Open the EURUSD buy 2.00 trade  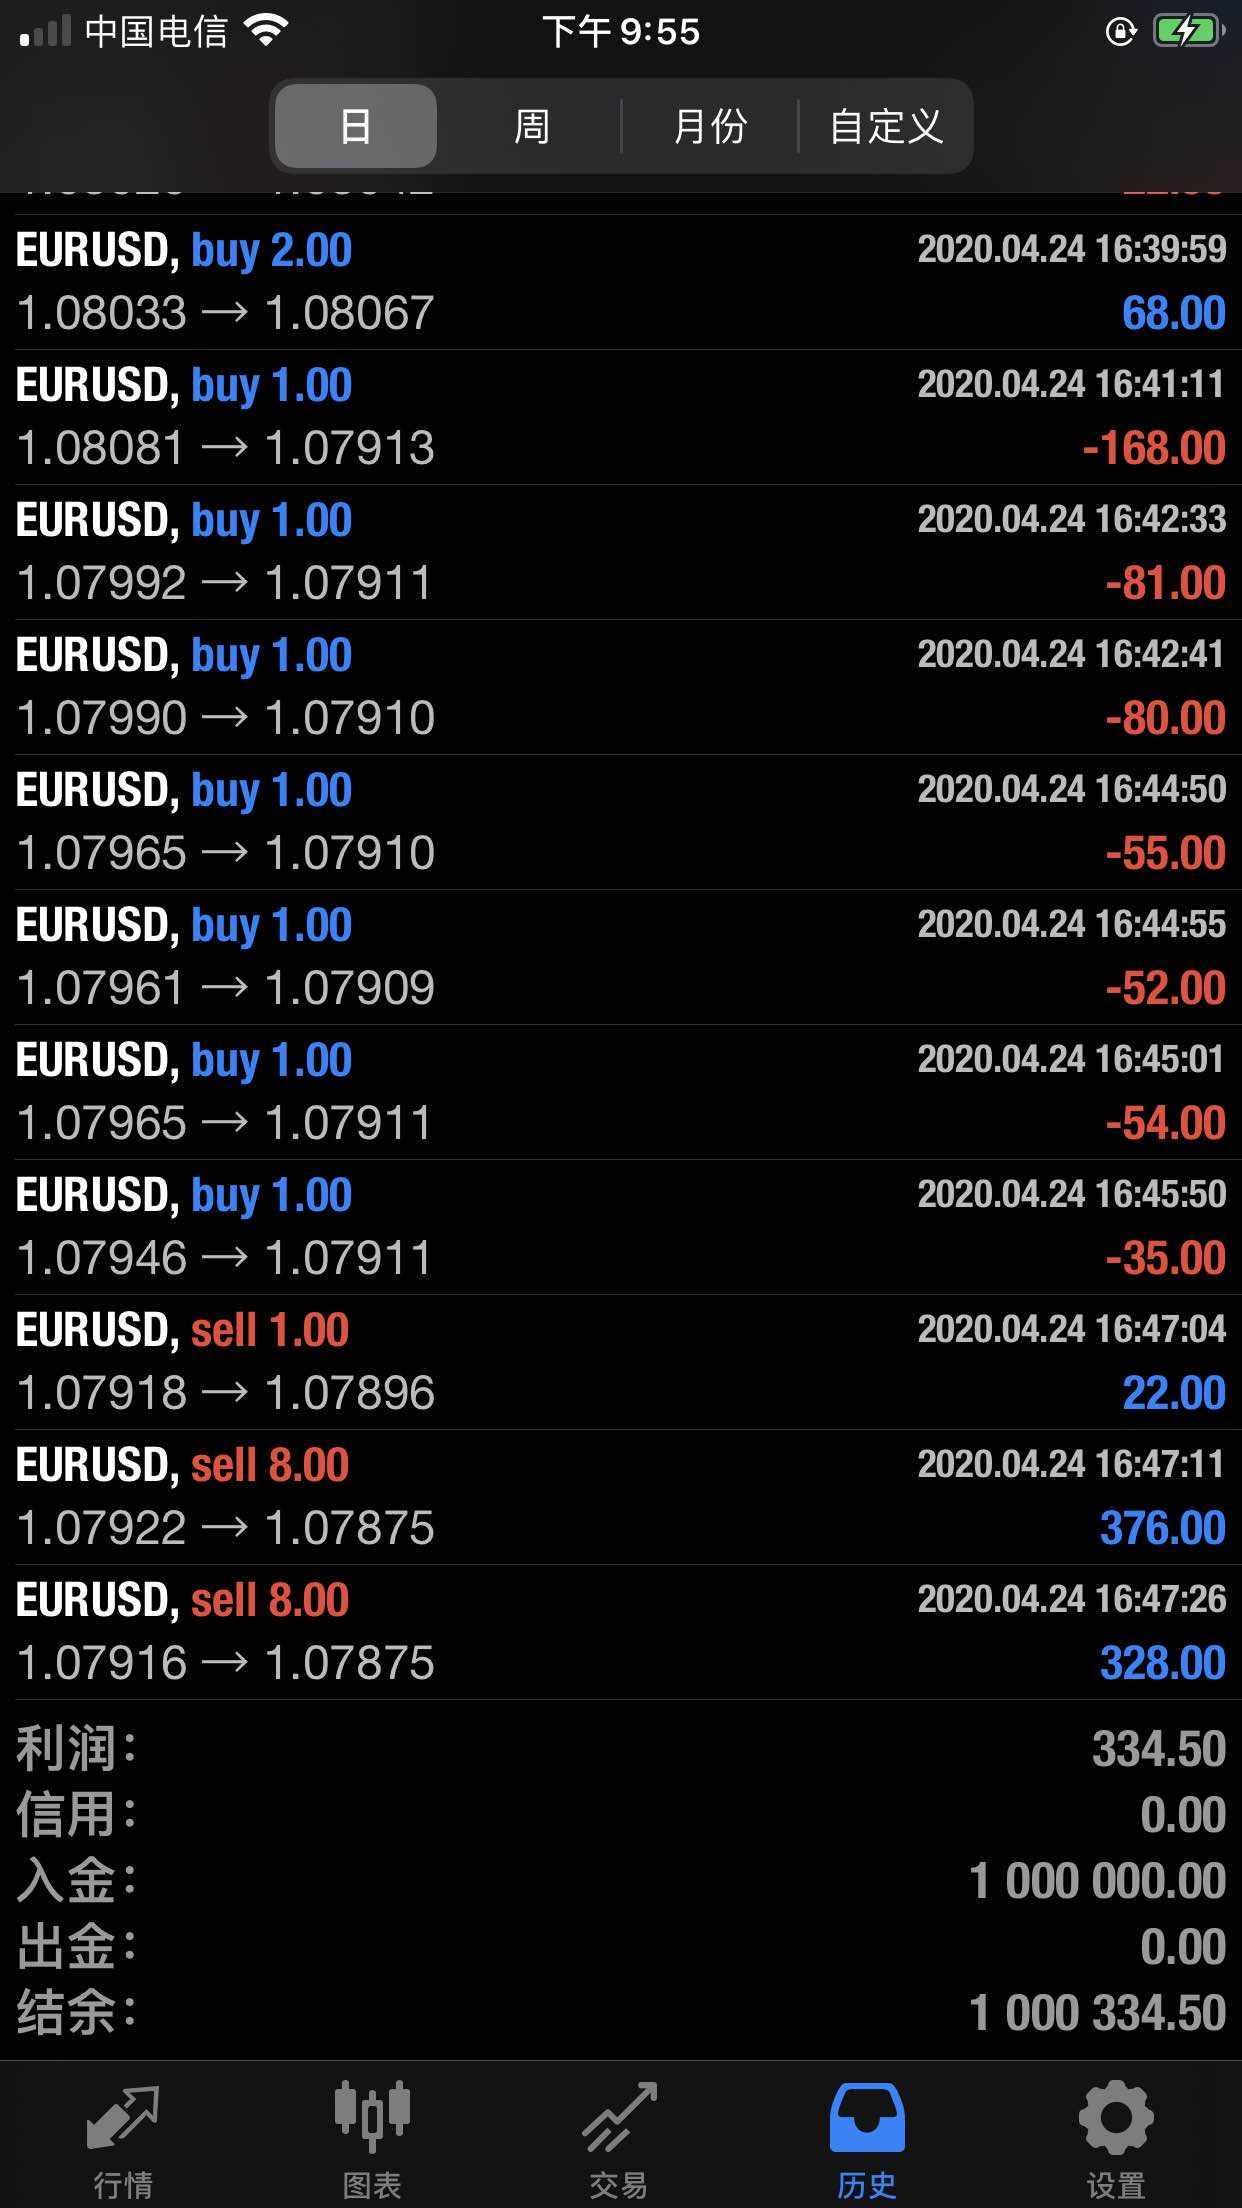click(x=620, y=282)
